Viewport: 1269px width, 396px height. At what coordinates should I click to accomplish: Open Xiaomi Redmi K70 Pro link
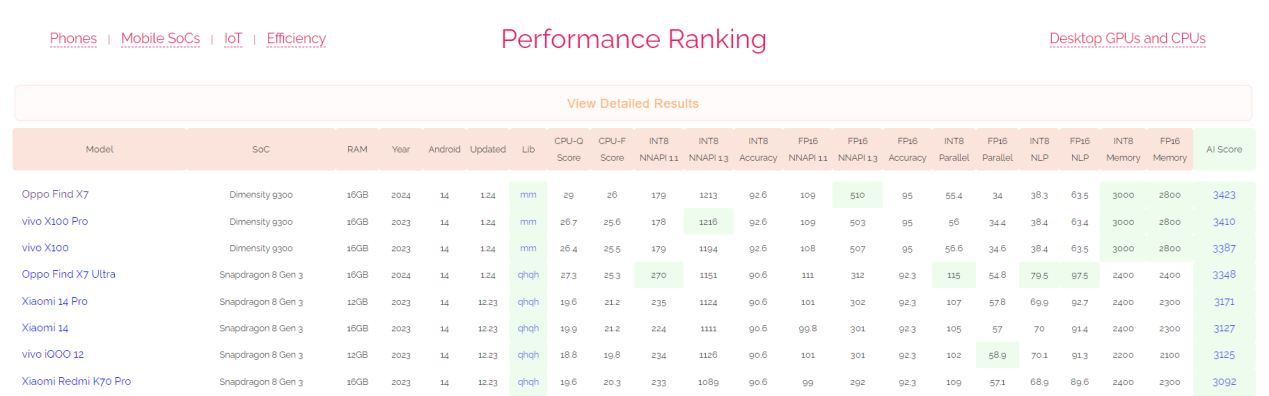tap(76, 381)
